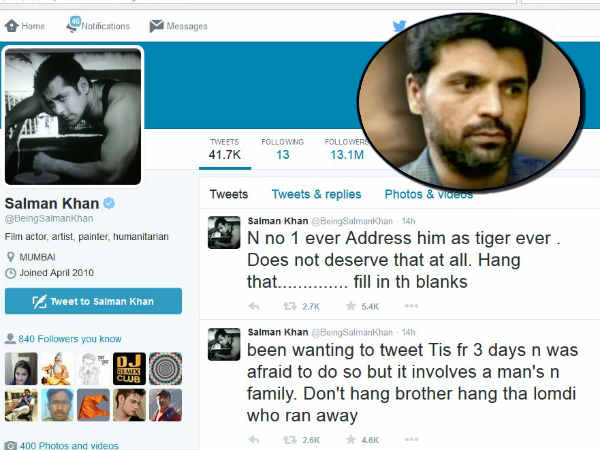Open more options on 'tiger ever' tweet
This screenshot has height=450, width=600.
(x=411, y=306)
